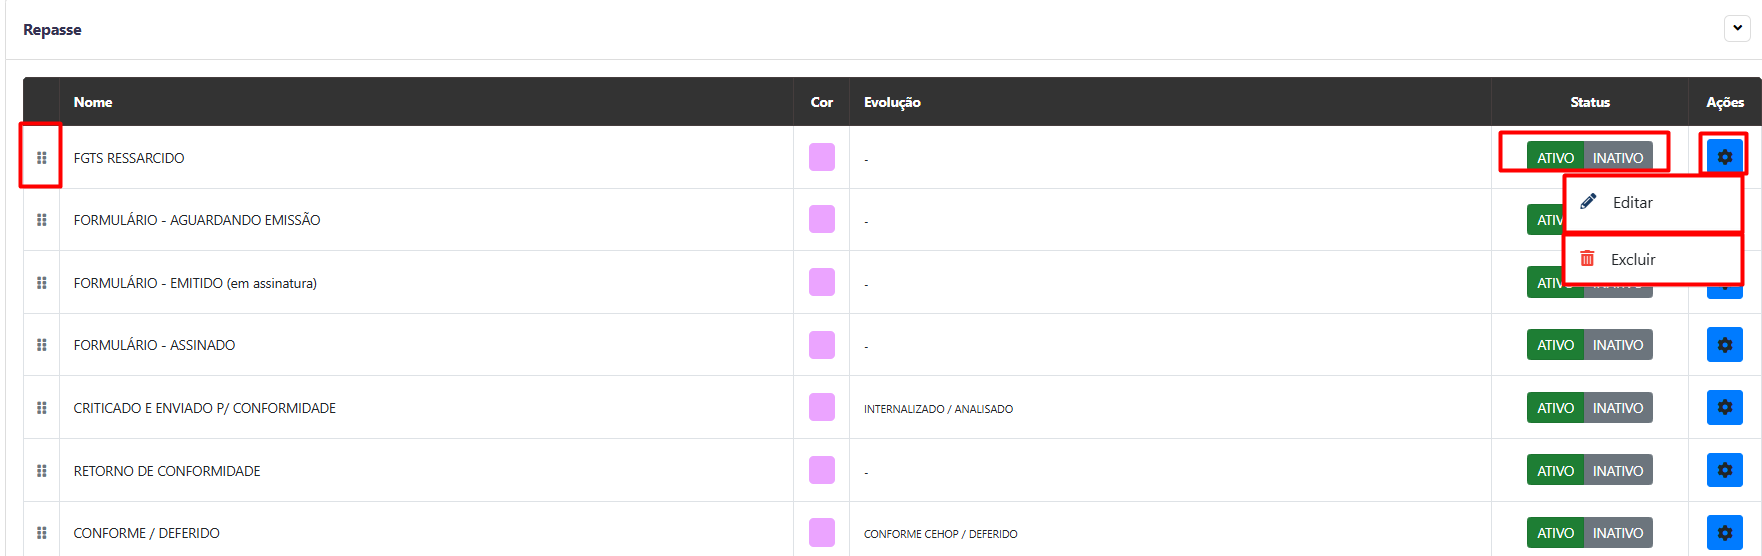This screenshot has height=556, width=1762.
Task: Click drag handle of CONFORME / DEFERIDO row
Action: click(41, 533)
